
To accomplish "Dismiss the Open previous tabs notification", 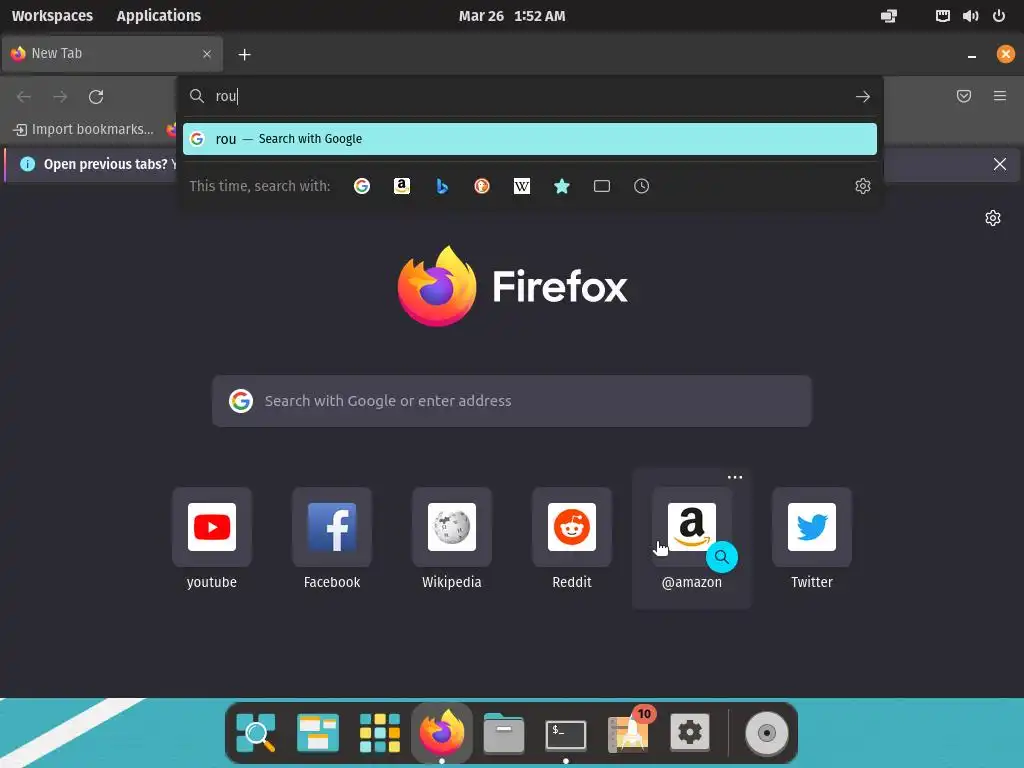I will (x=1000, y=164).
